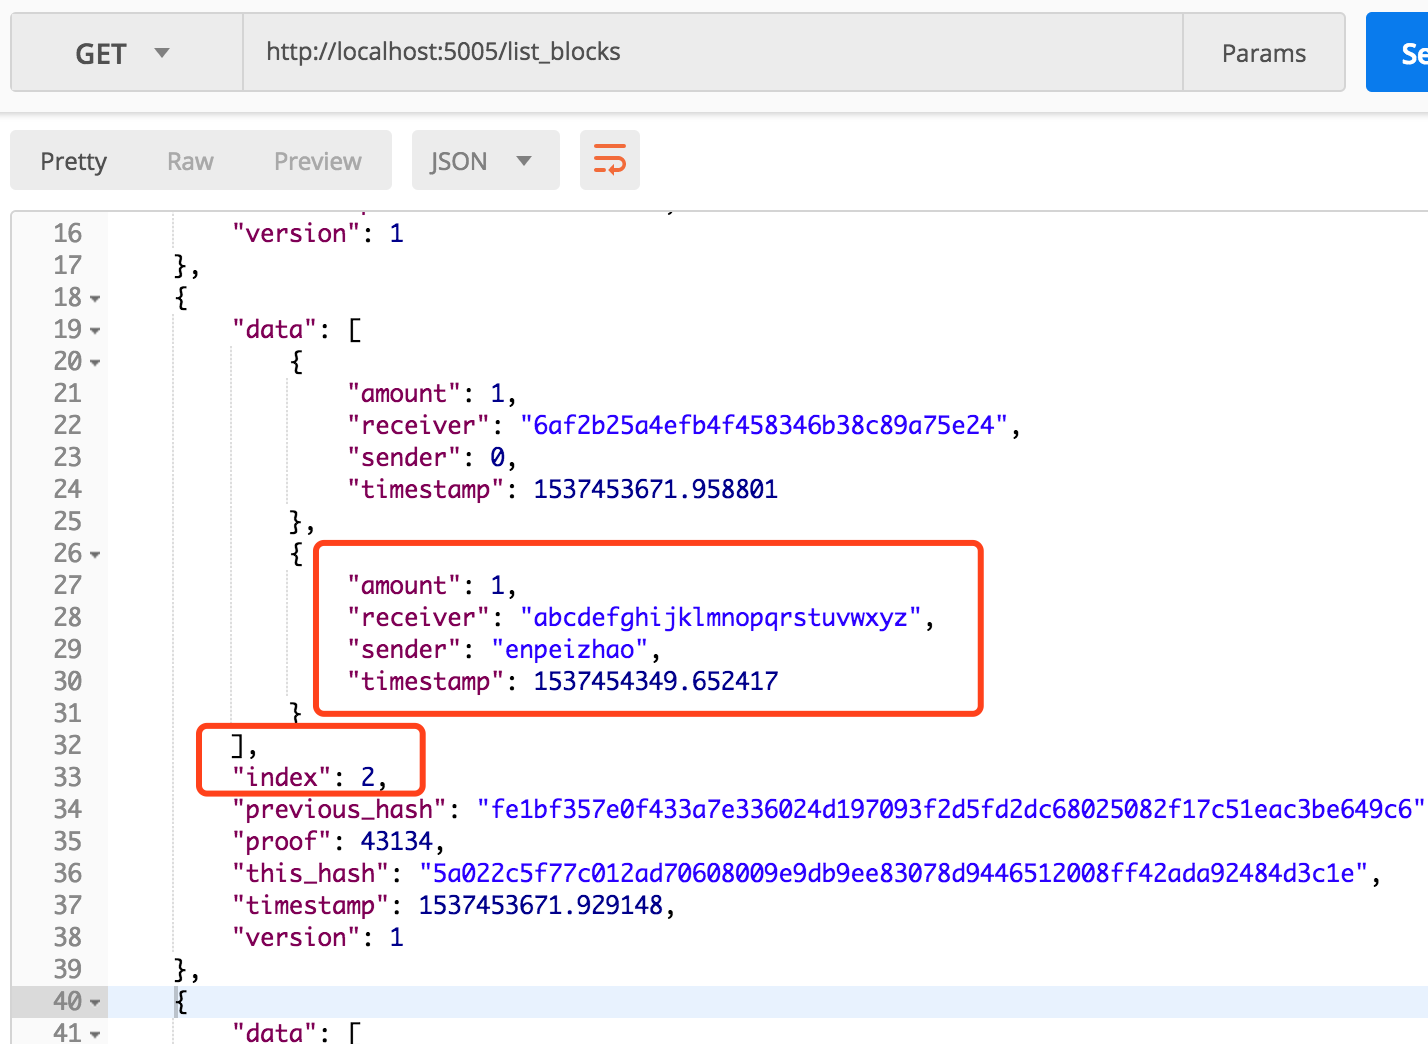Toggle line wrap icon
Viewport: 1428px width, 1044px height.
click(610, 160)
